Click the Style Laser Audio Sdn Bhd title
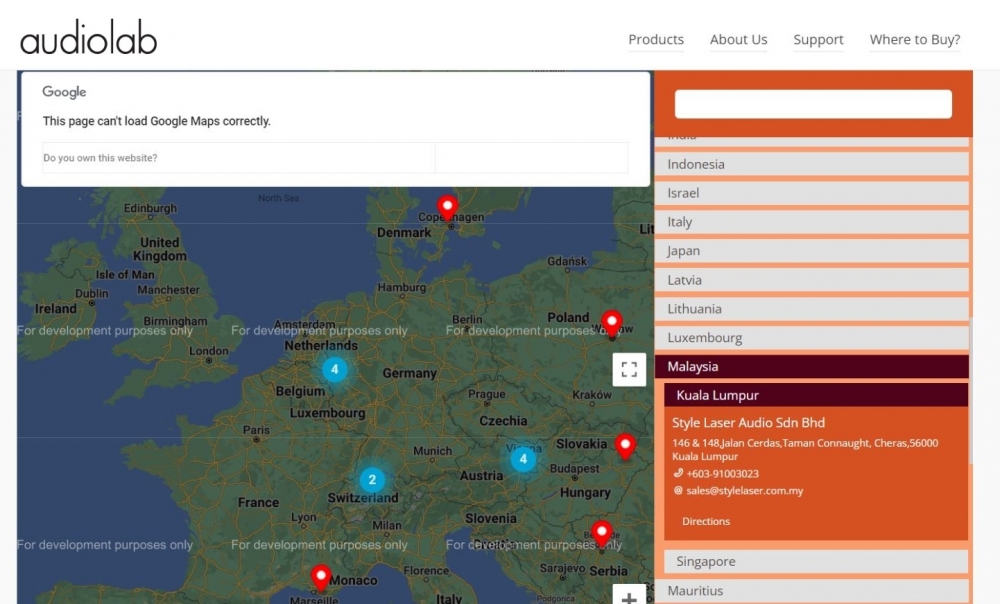Image resolution: width=1000 pixels, height=604 pixels. (x=748, y=422)
